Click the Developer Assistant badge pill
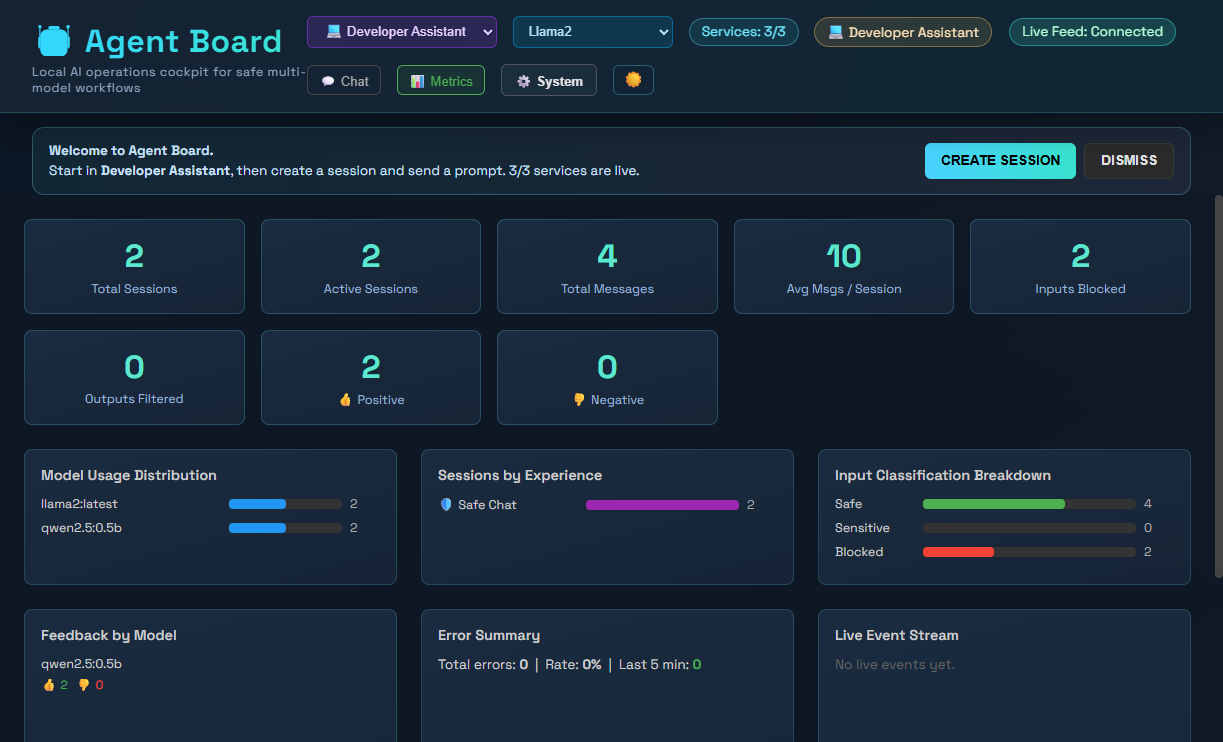1223x742 pixels. pos(903,32)
